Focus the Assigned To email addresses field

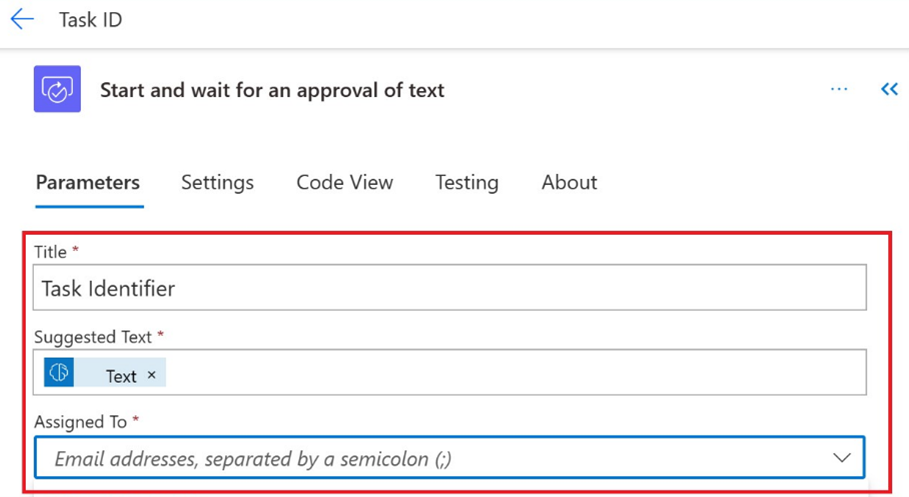[430, 459]
